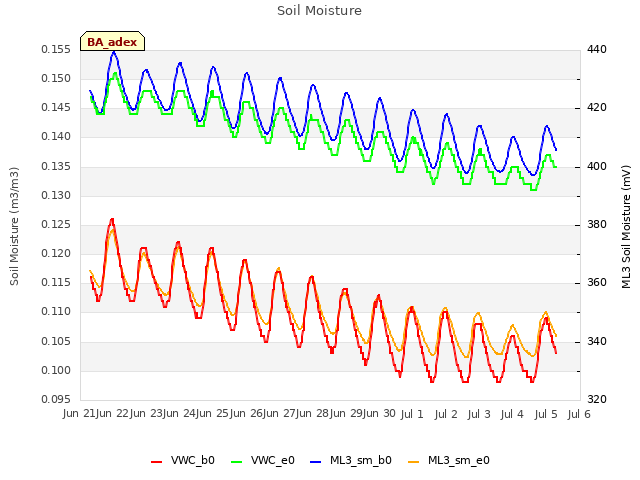Screen dimensions: 640x480
Task: Click the Soil Moisture chart title
Action: (x=319, y=11)
